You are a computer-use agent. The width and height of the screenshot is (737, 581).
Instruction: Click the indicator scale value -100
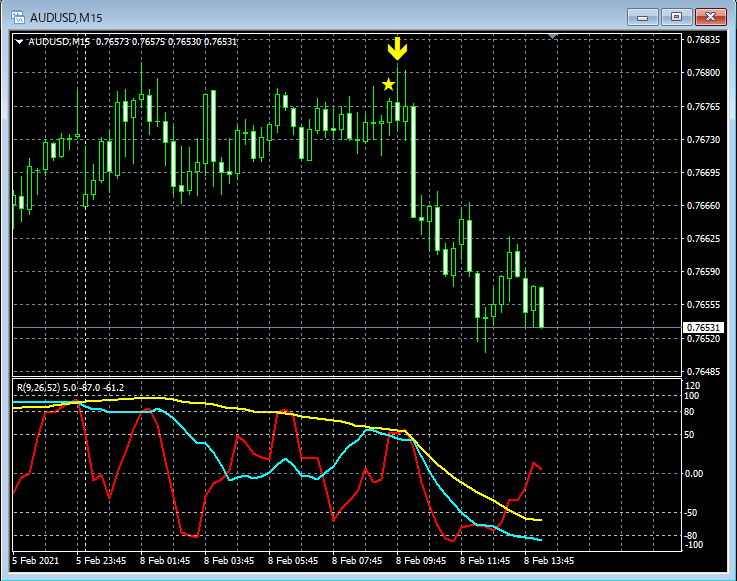point(694,545)
